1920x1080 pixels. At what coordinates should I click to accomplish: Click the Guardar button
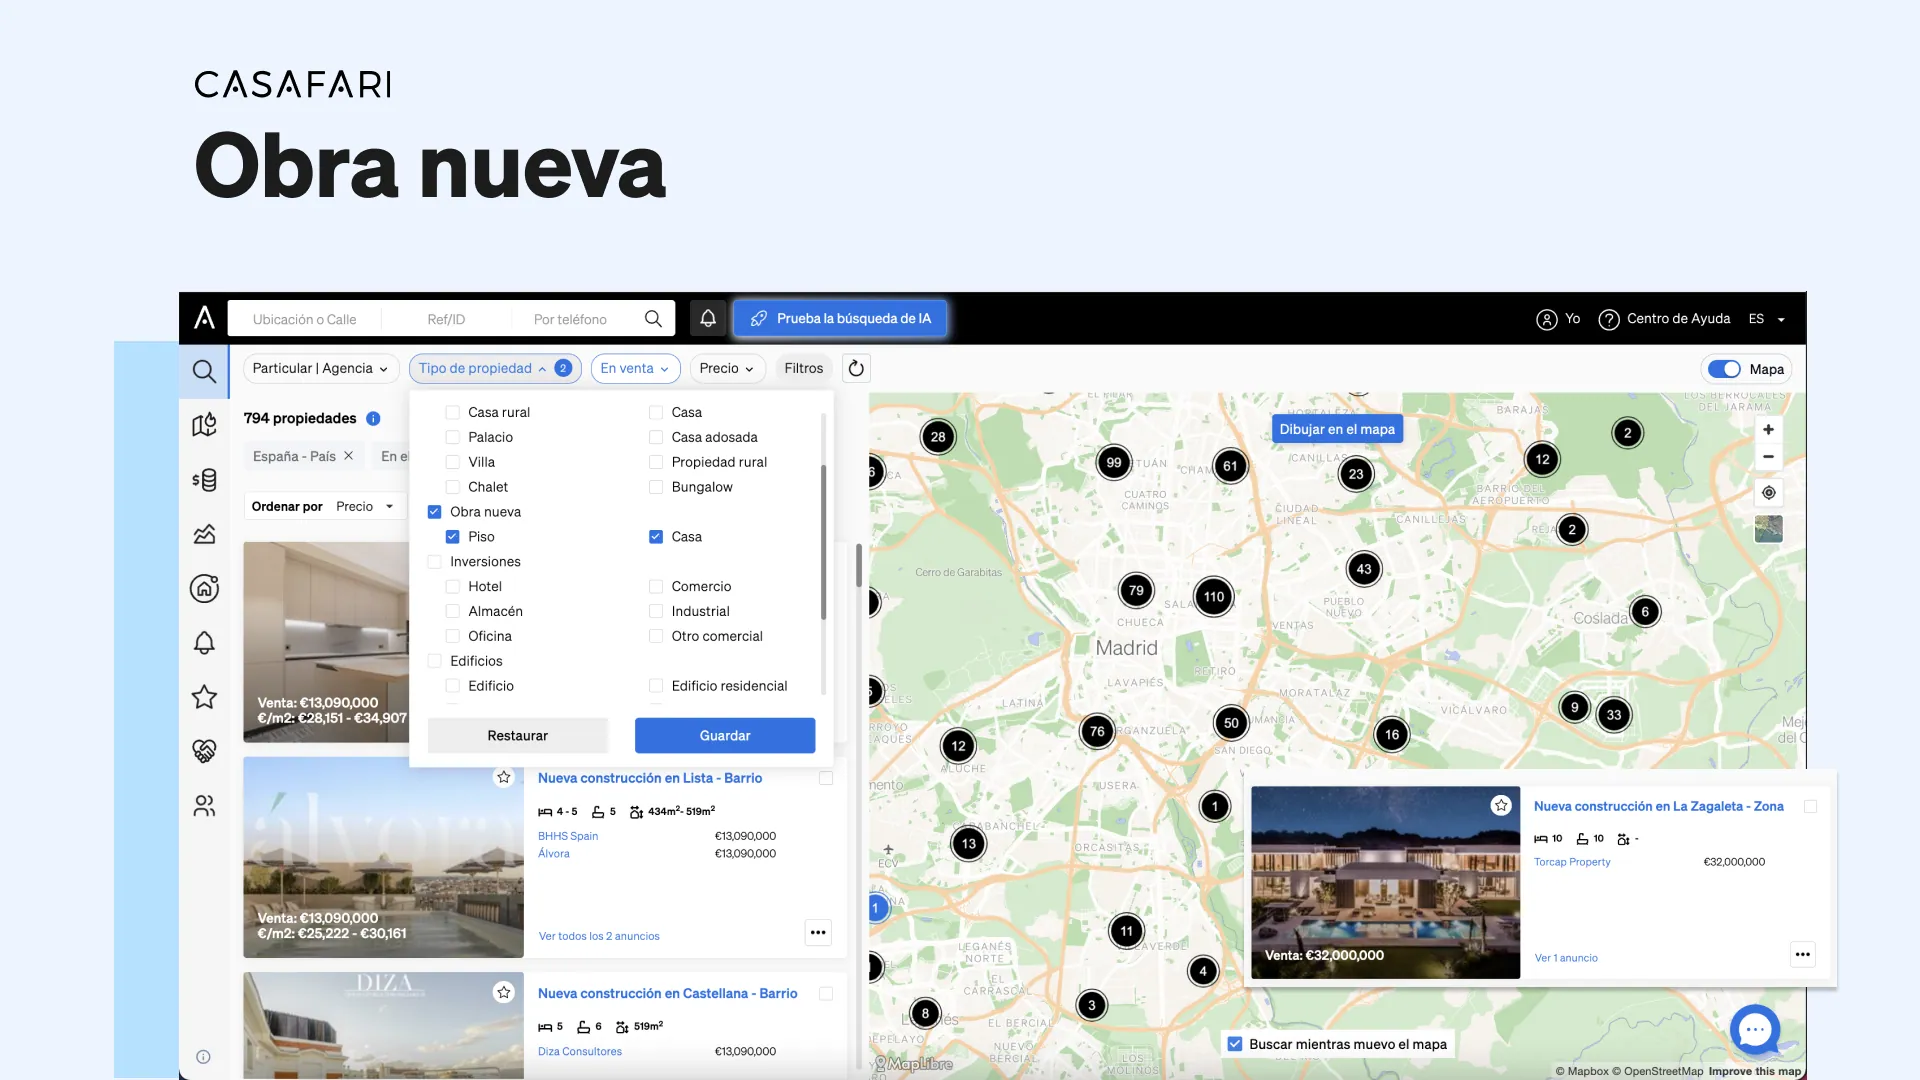coord(724,735)
